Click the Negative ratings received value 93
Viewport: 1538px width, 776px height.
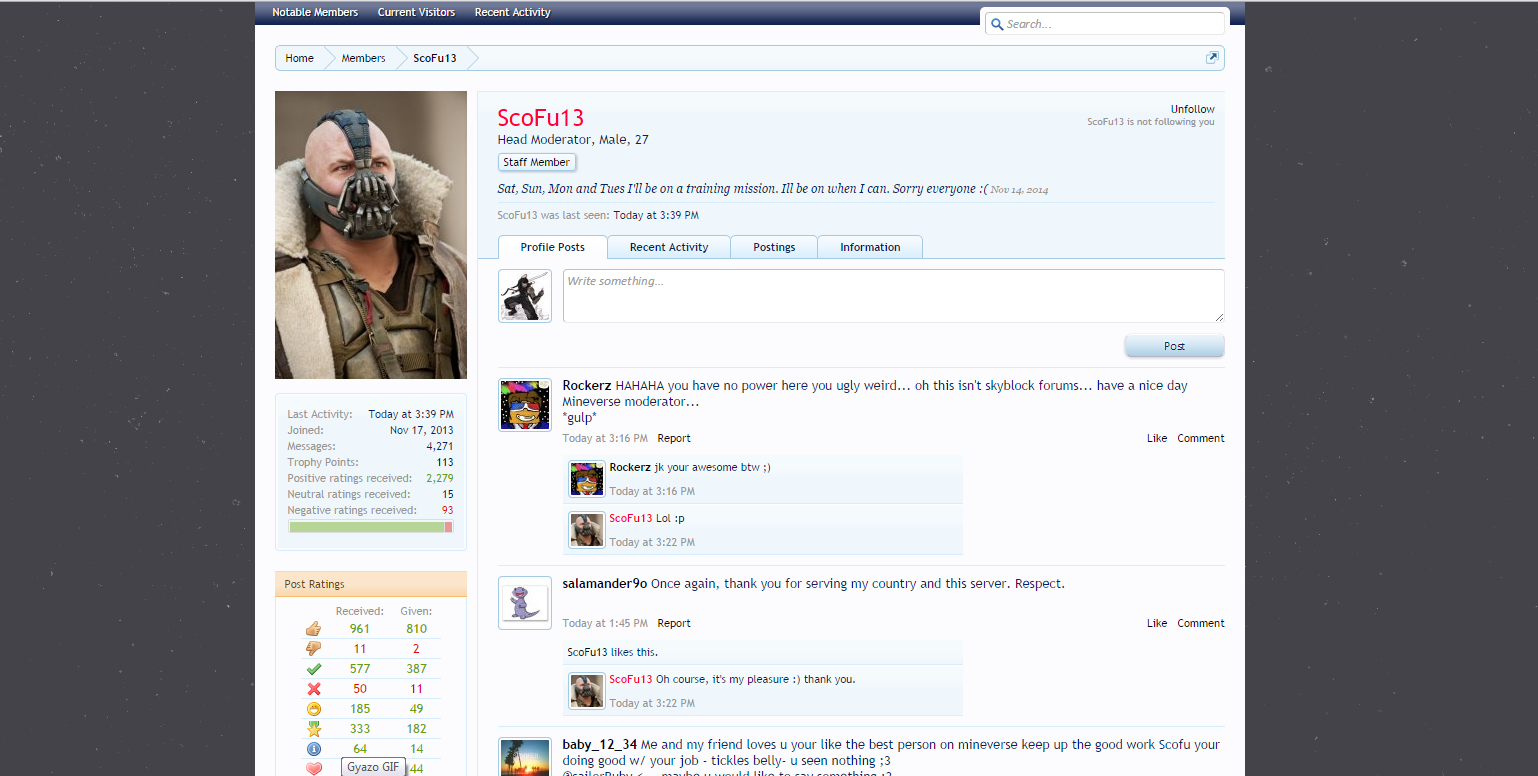point(448,510)
